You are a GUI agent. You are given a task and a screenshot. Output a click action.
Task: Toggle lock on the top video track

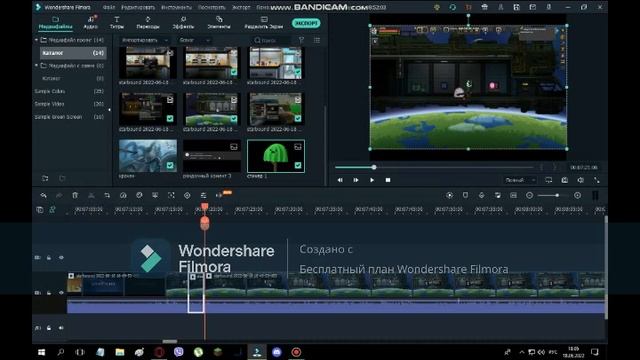point(49,258)
